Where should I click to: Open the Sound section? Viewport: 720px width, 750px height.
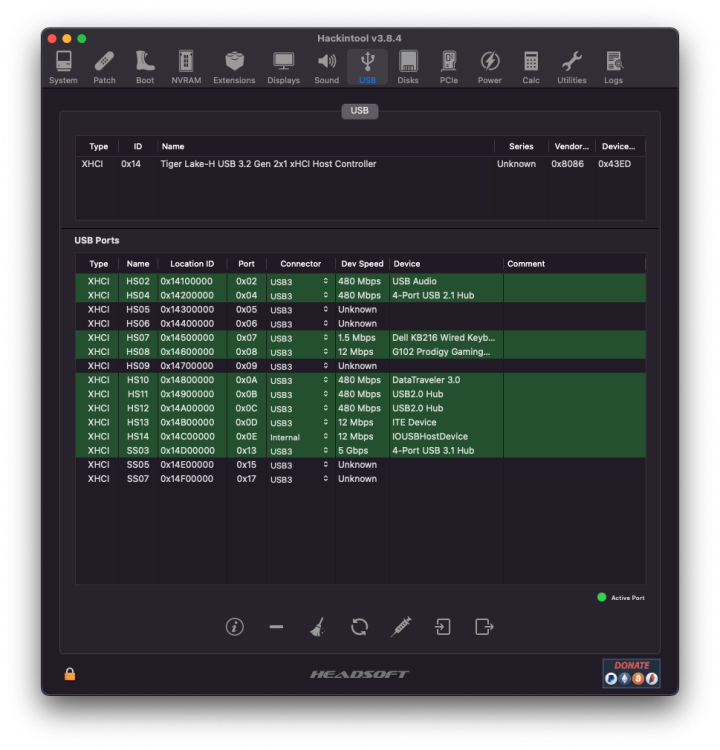(x=327, y=67)
